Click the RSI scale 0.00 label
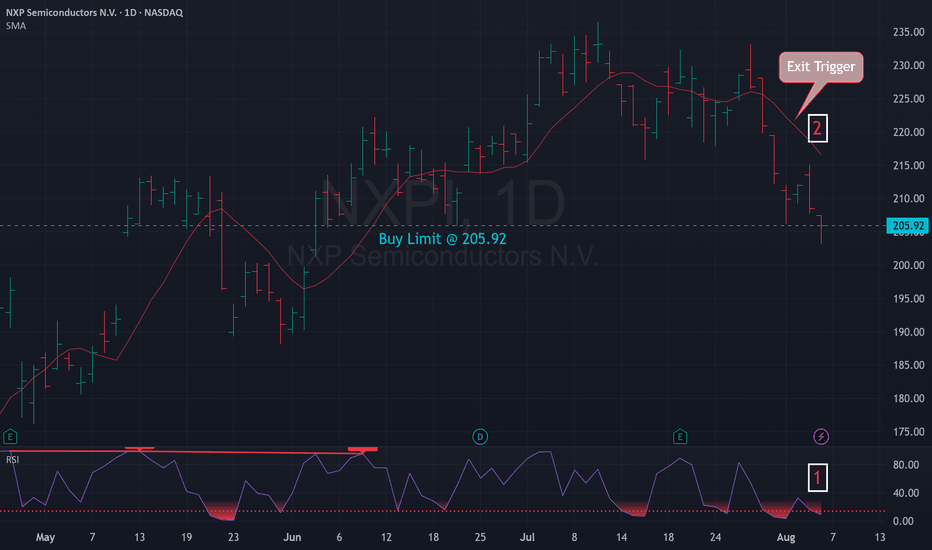Screen dimensions: 932x550 (x=903, y=521)
